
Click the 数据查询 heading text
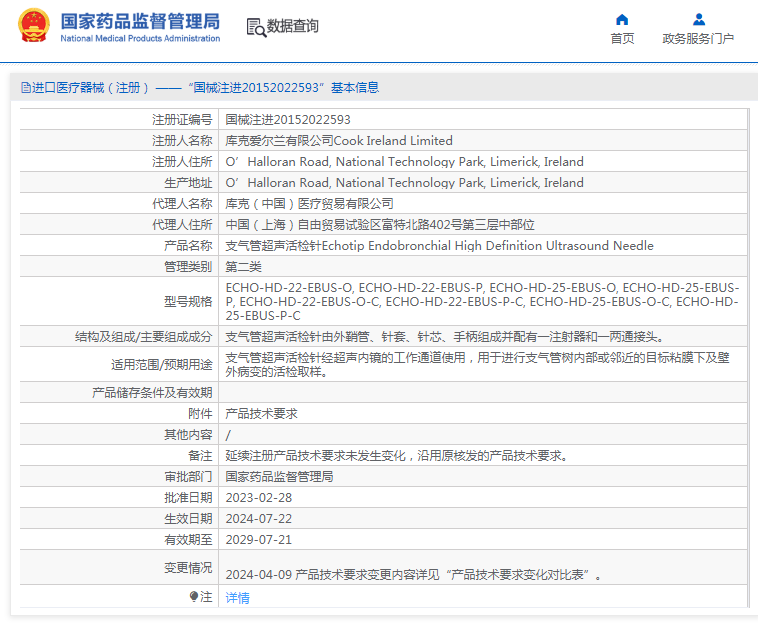pyautogui.click(x=292, y=26)
